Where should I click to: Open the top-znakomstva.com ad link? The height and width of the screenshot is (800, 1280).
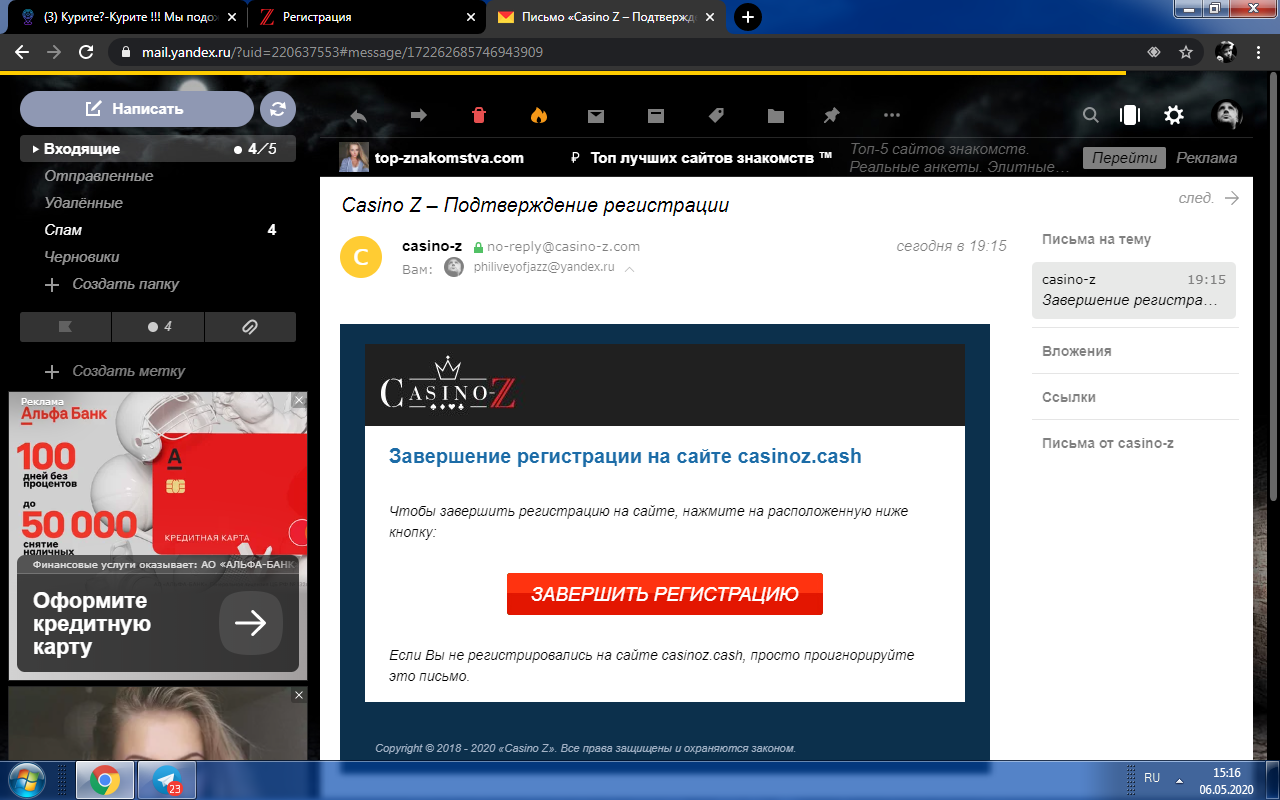(449, 158)
